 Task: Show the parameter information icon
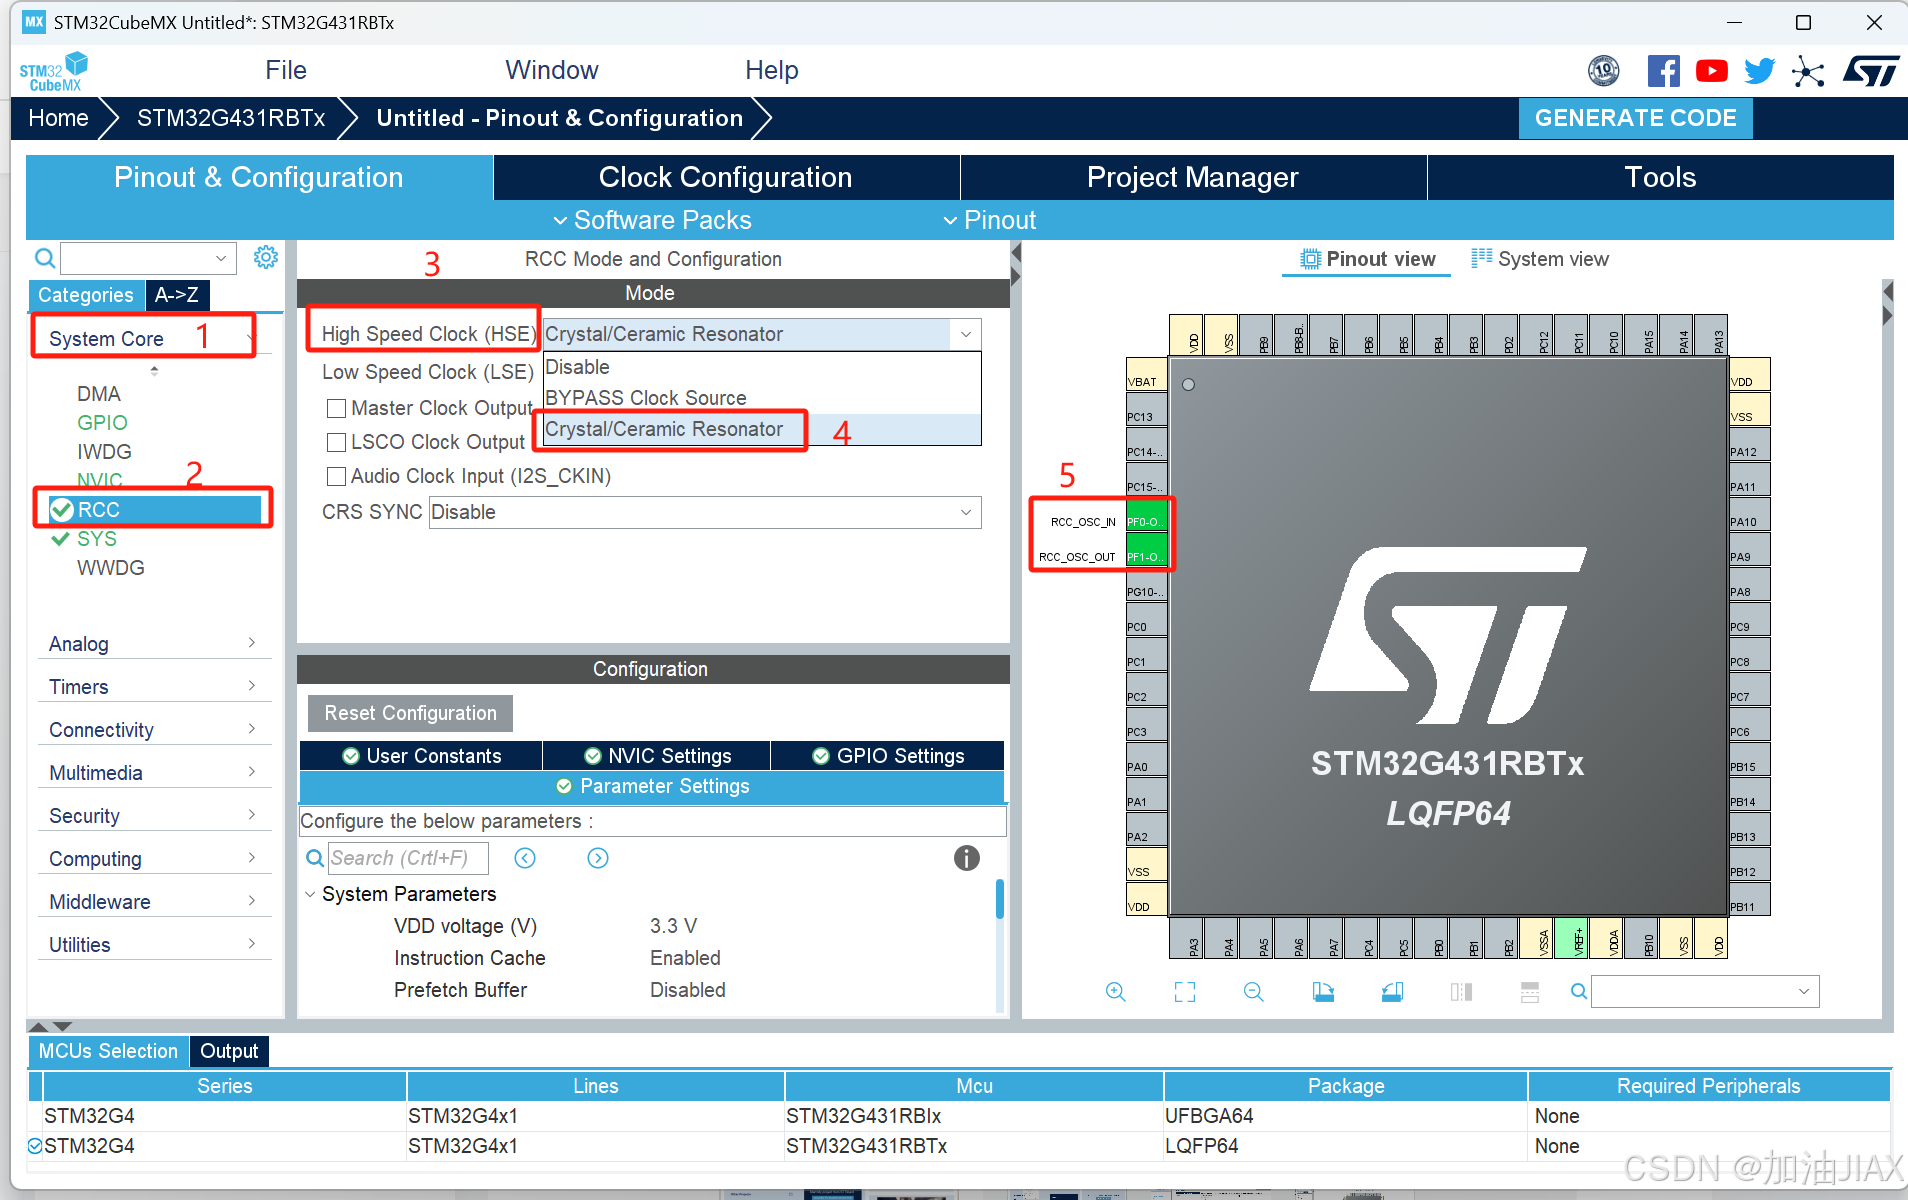(966, 858)
